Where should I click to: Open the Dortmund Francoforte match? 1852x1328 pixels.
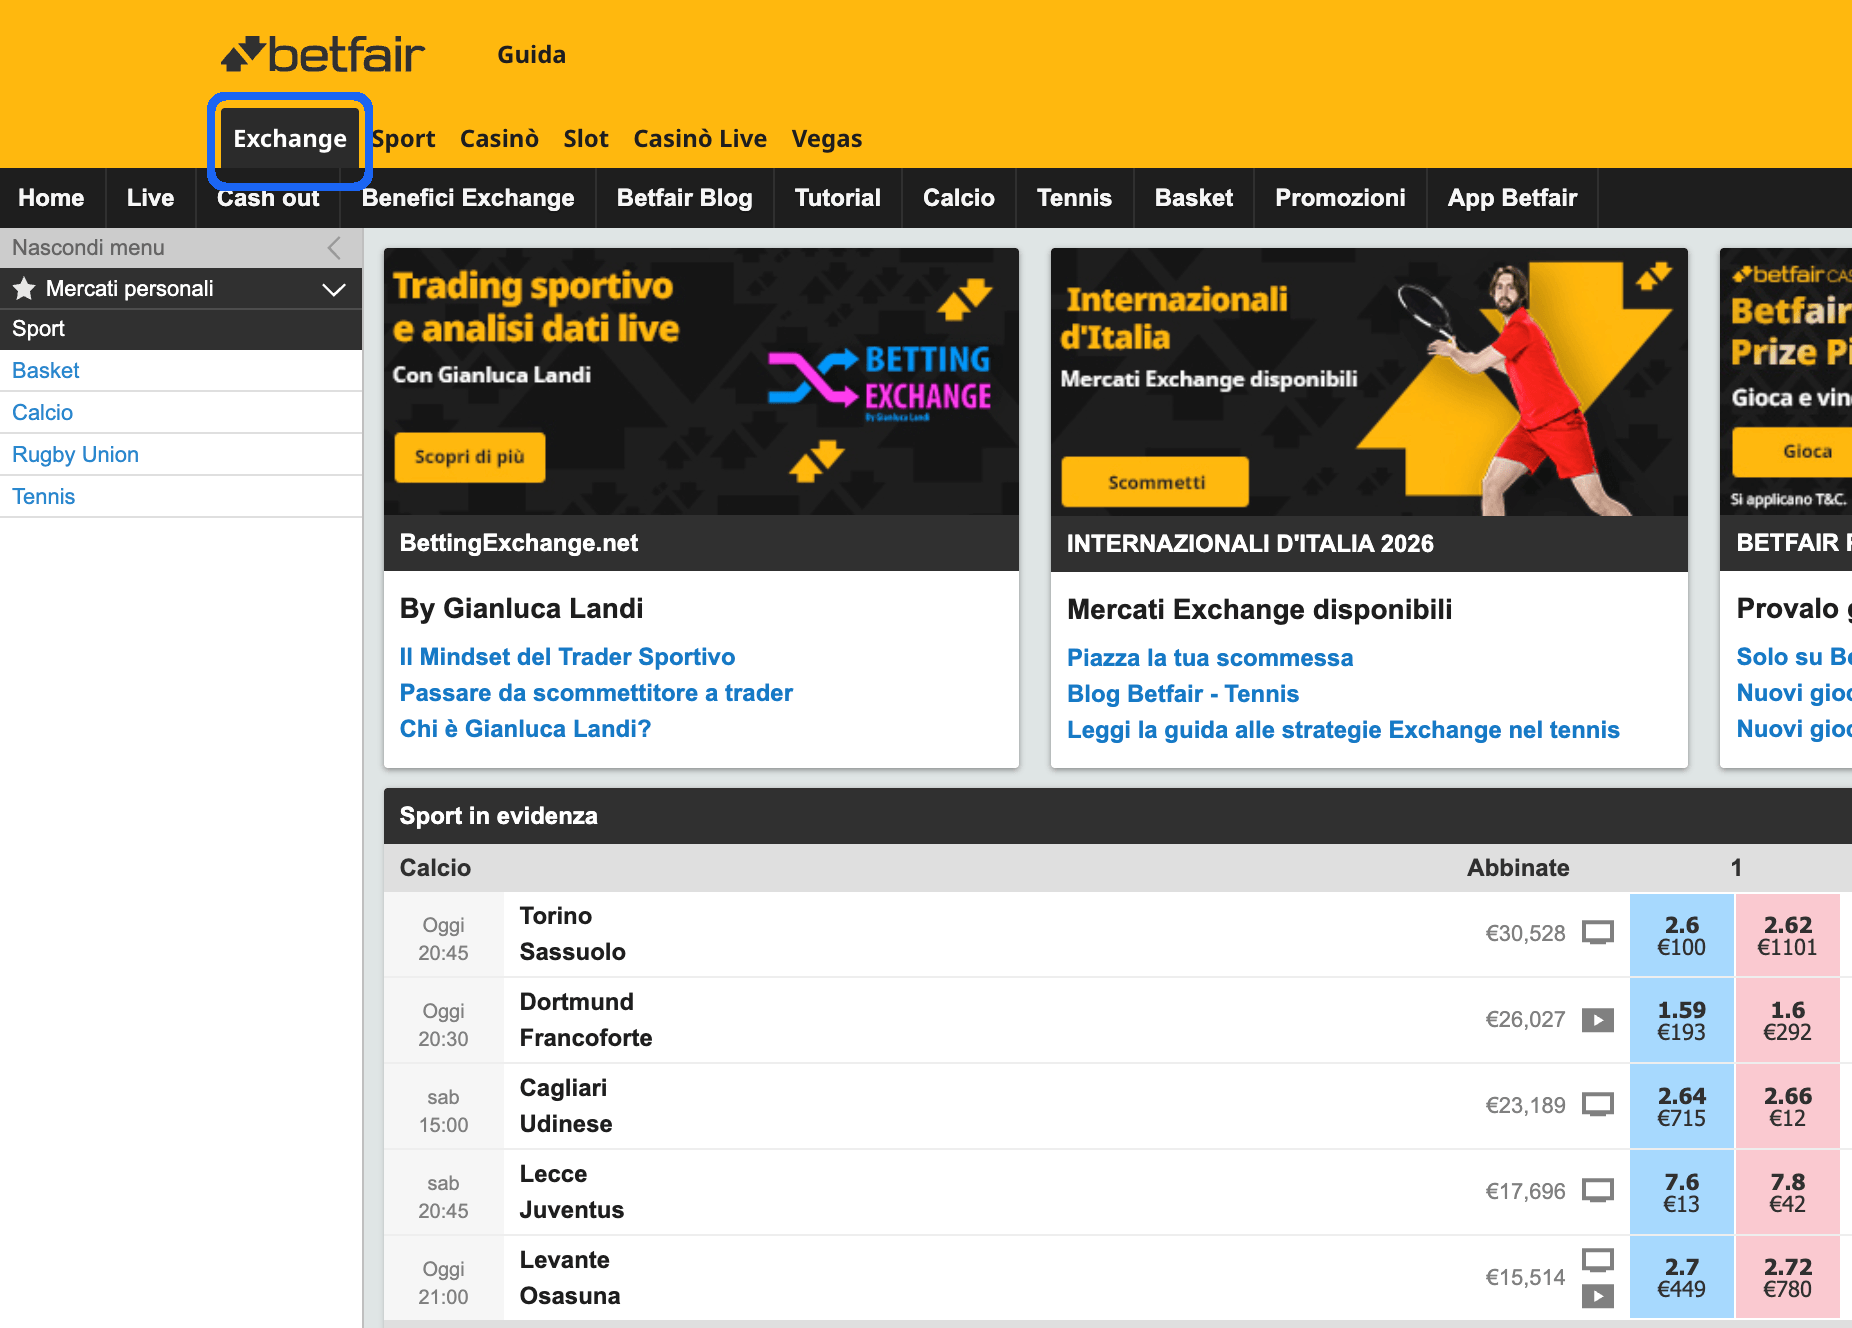(x=585, y=1020)
